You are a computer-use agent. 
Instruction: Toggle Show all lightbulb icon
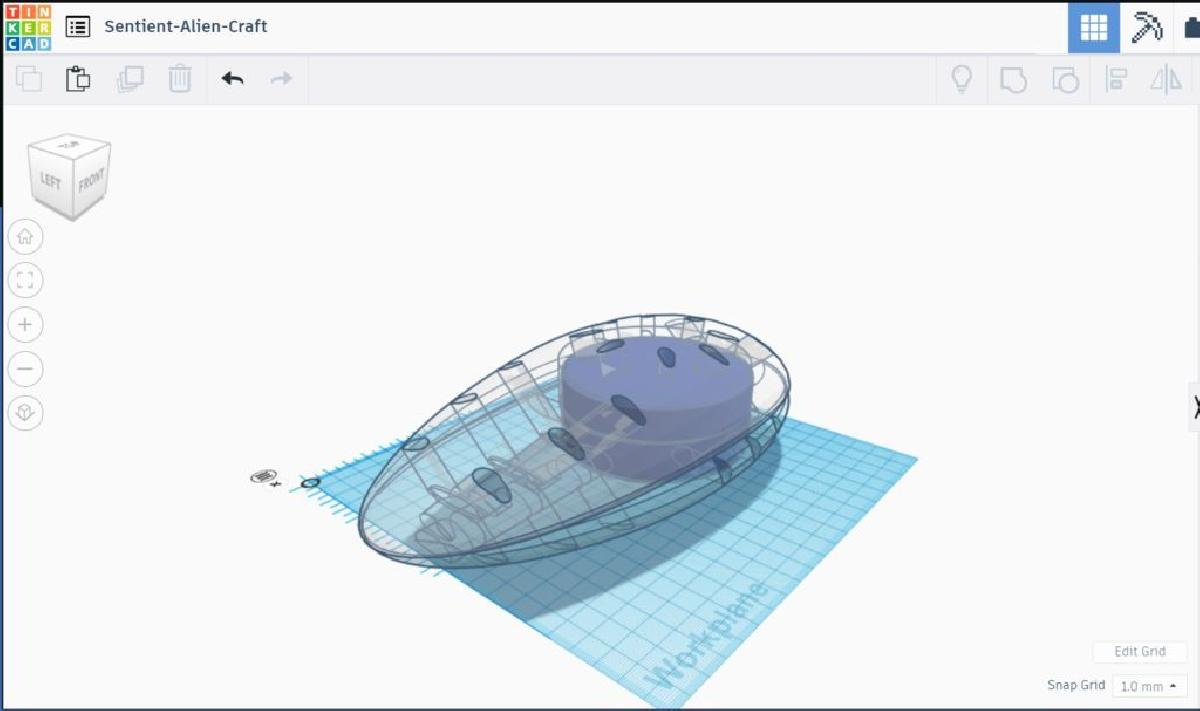(x=962, y=79)
